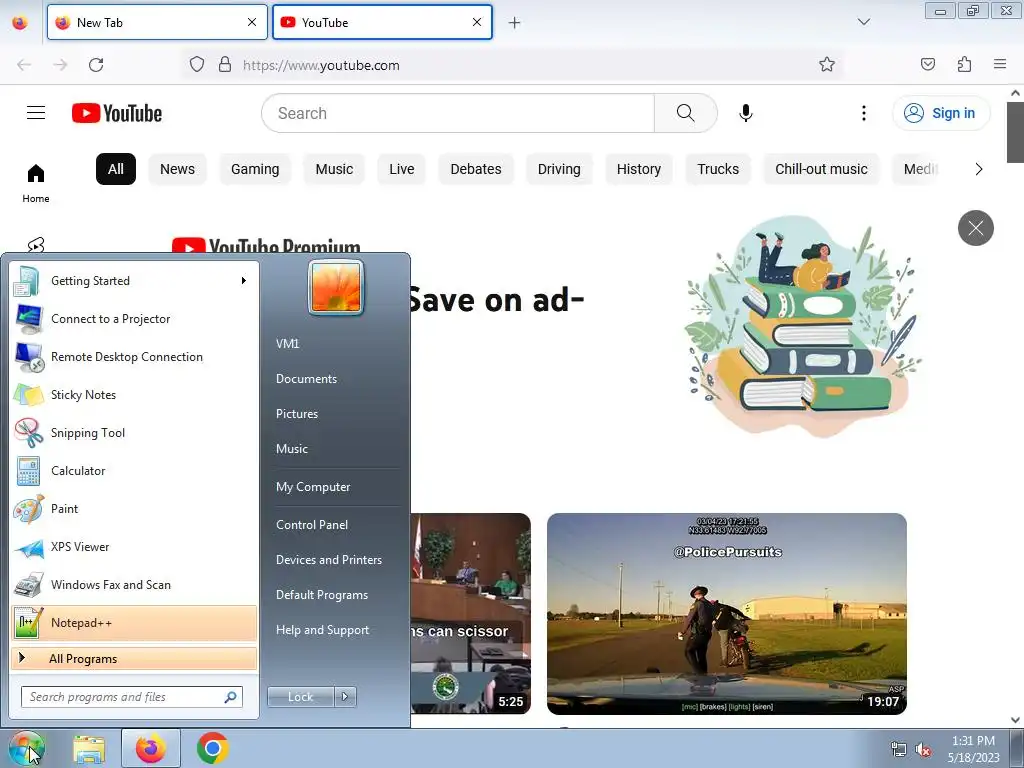
Task: Close the YouTube tab
Action: coord(477,22)
